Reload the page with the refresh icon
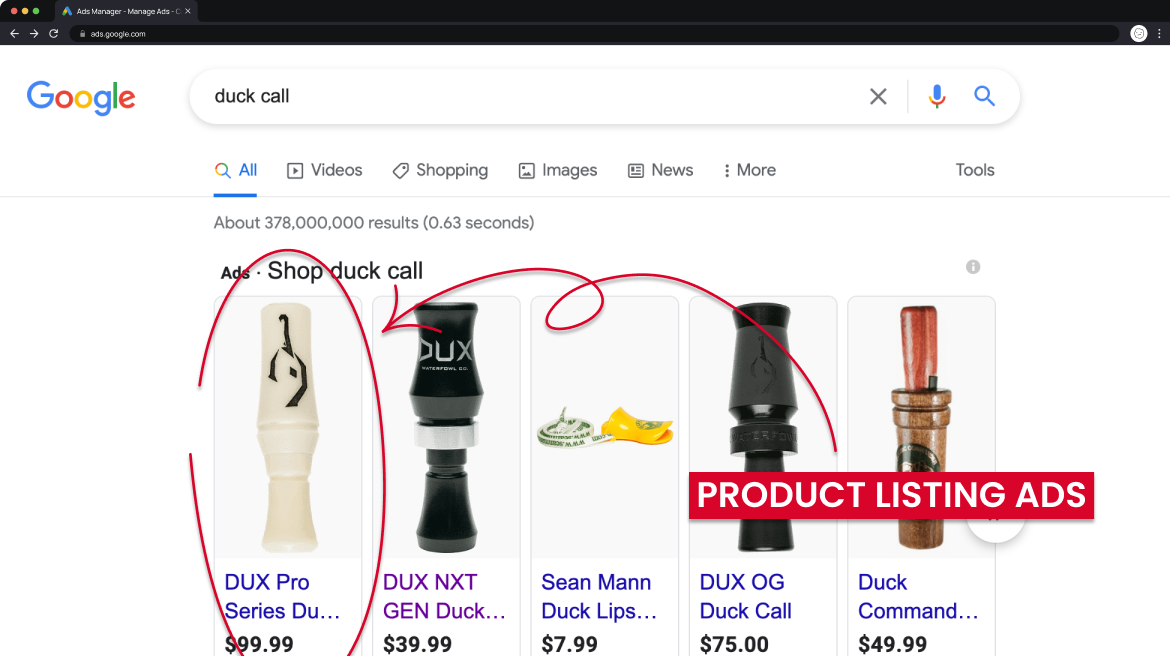The image size is (1170, 656). (x=52, y=33)
